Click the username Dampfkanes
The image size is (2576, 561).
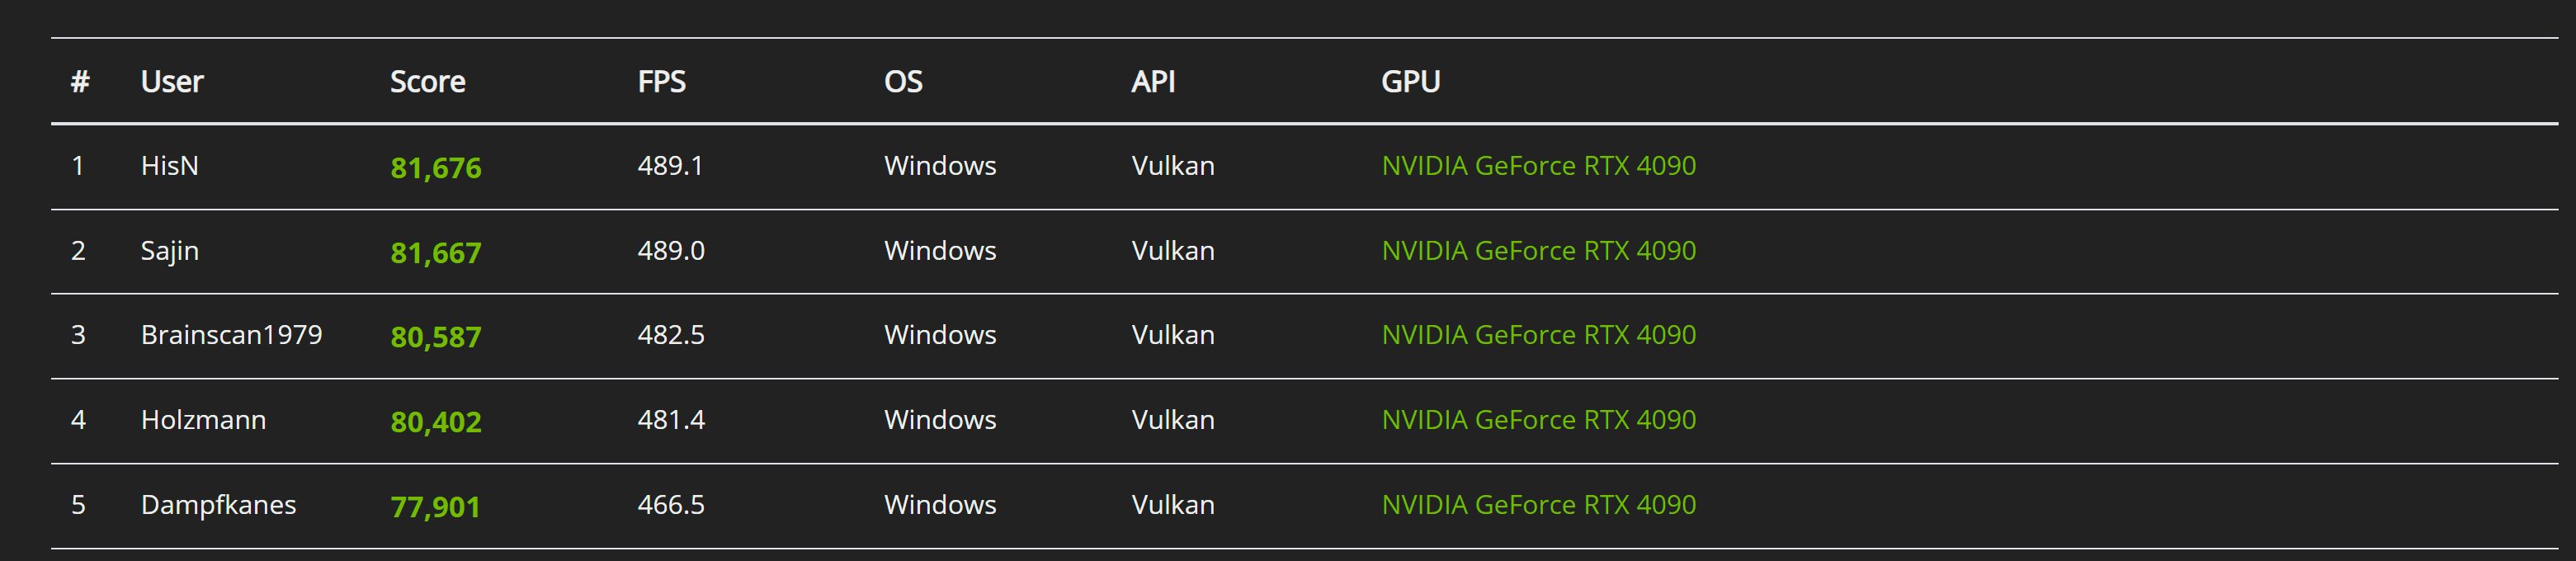point(218,505)
